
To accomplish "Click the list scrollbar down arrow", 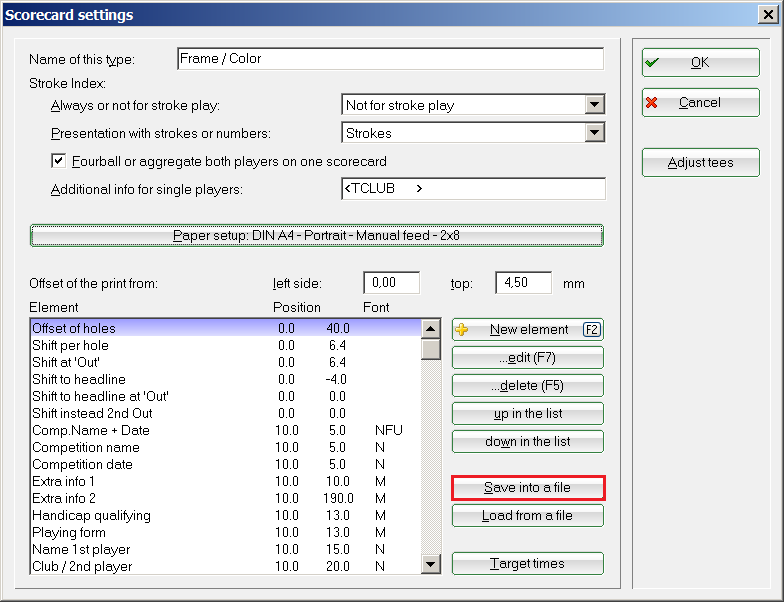I will click(x=431, y=565).
